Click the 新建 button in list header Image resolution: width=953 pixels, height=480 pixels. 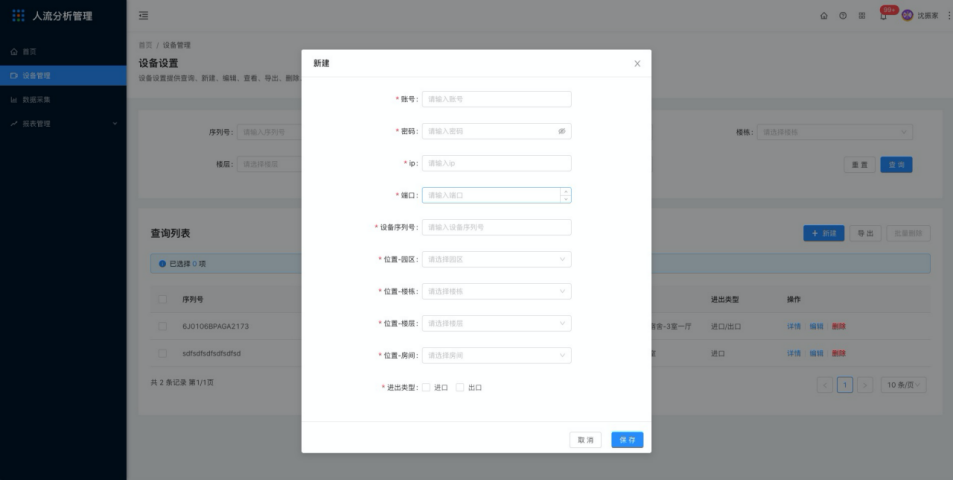[824, 233]
